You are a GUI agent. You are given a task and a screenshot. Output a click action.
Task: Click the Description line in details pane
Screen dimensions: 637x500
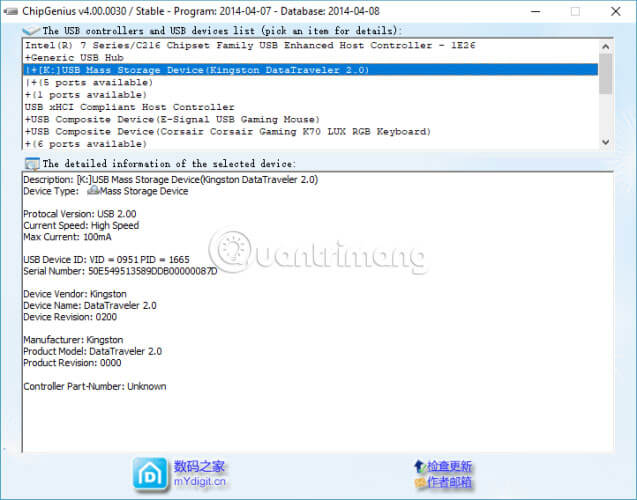pyautogui.click(x=171, y=180)
